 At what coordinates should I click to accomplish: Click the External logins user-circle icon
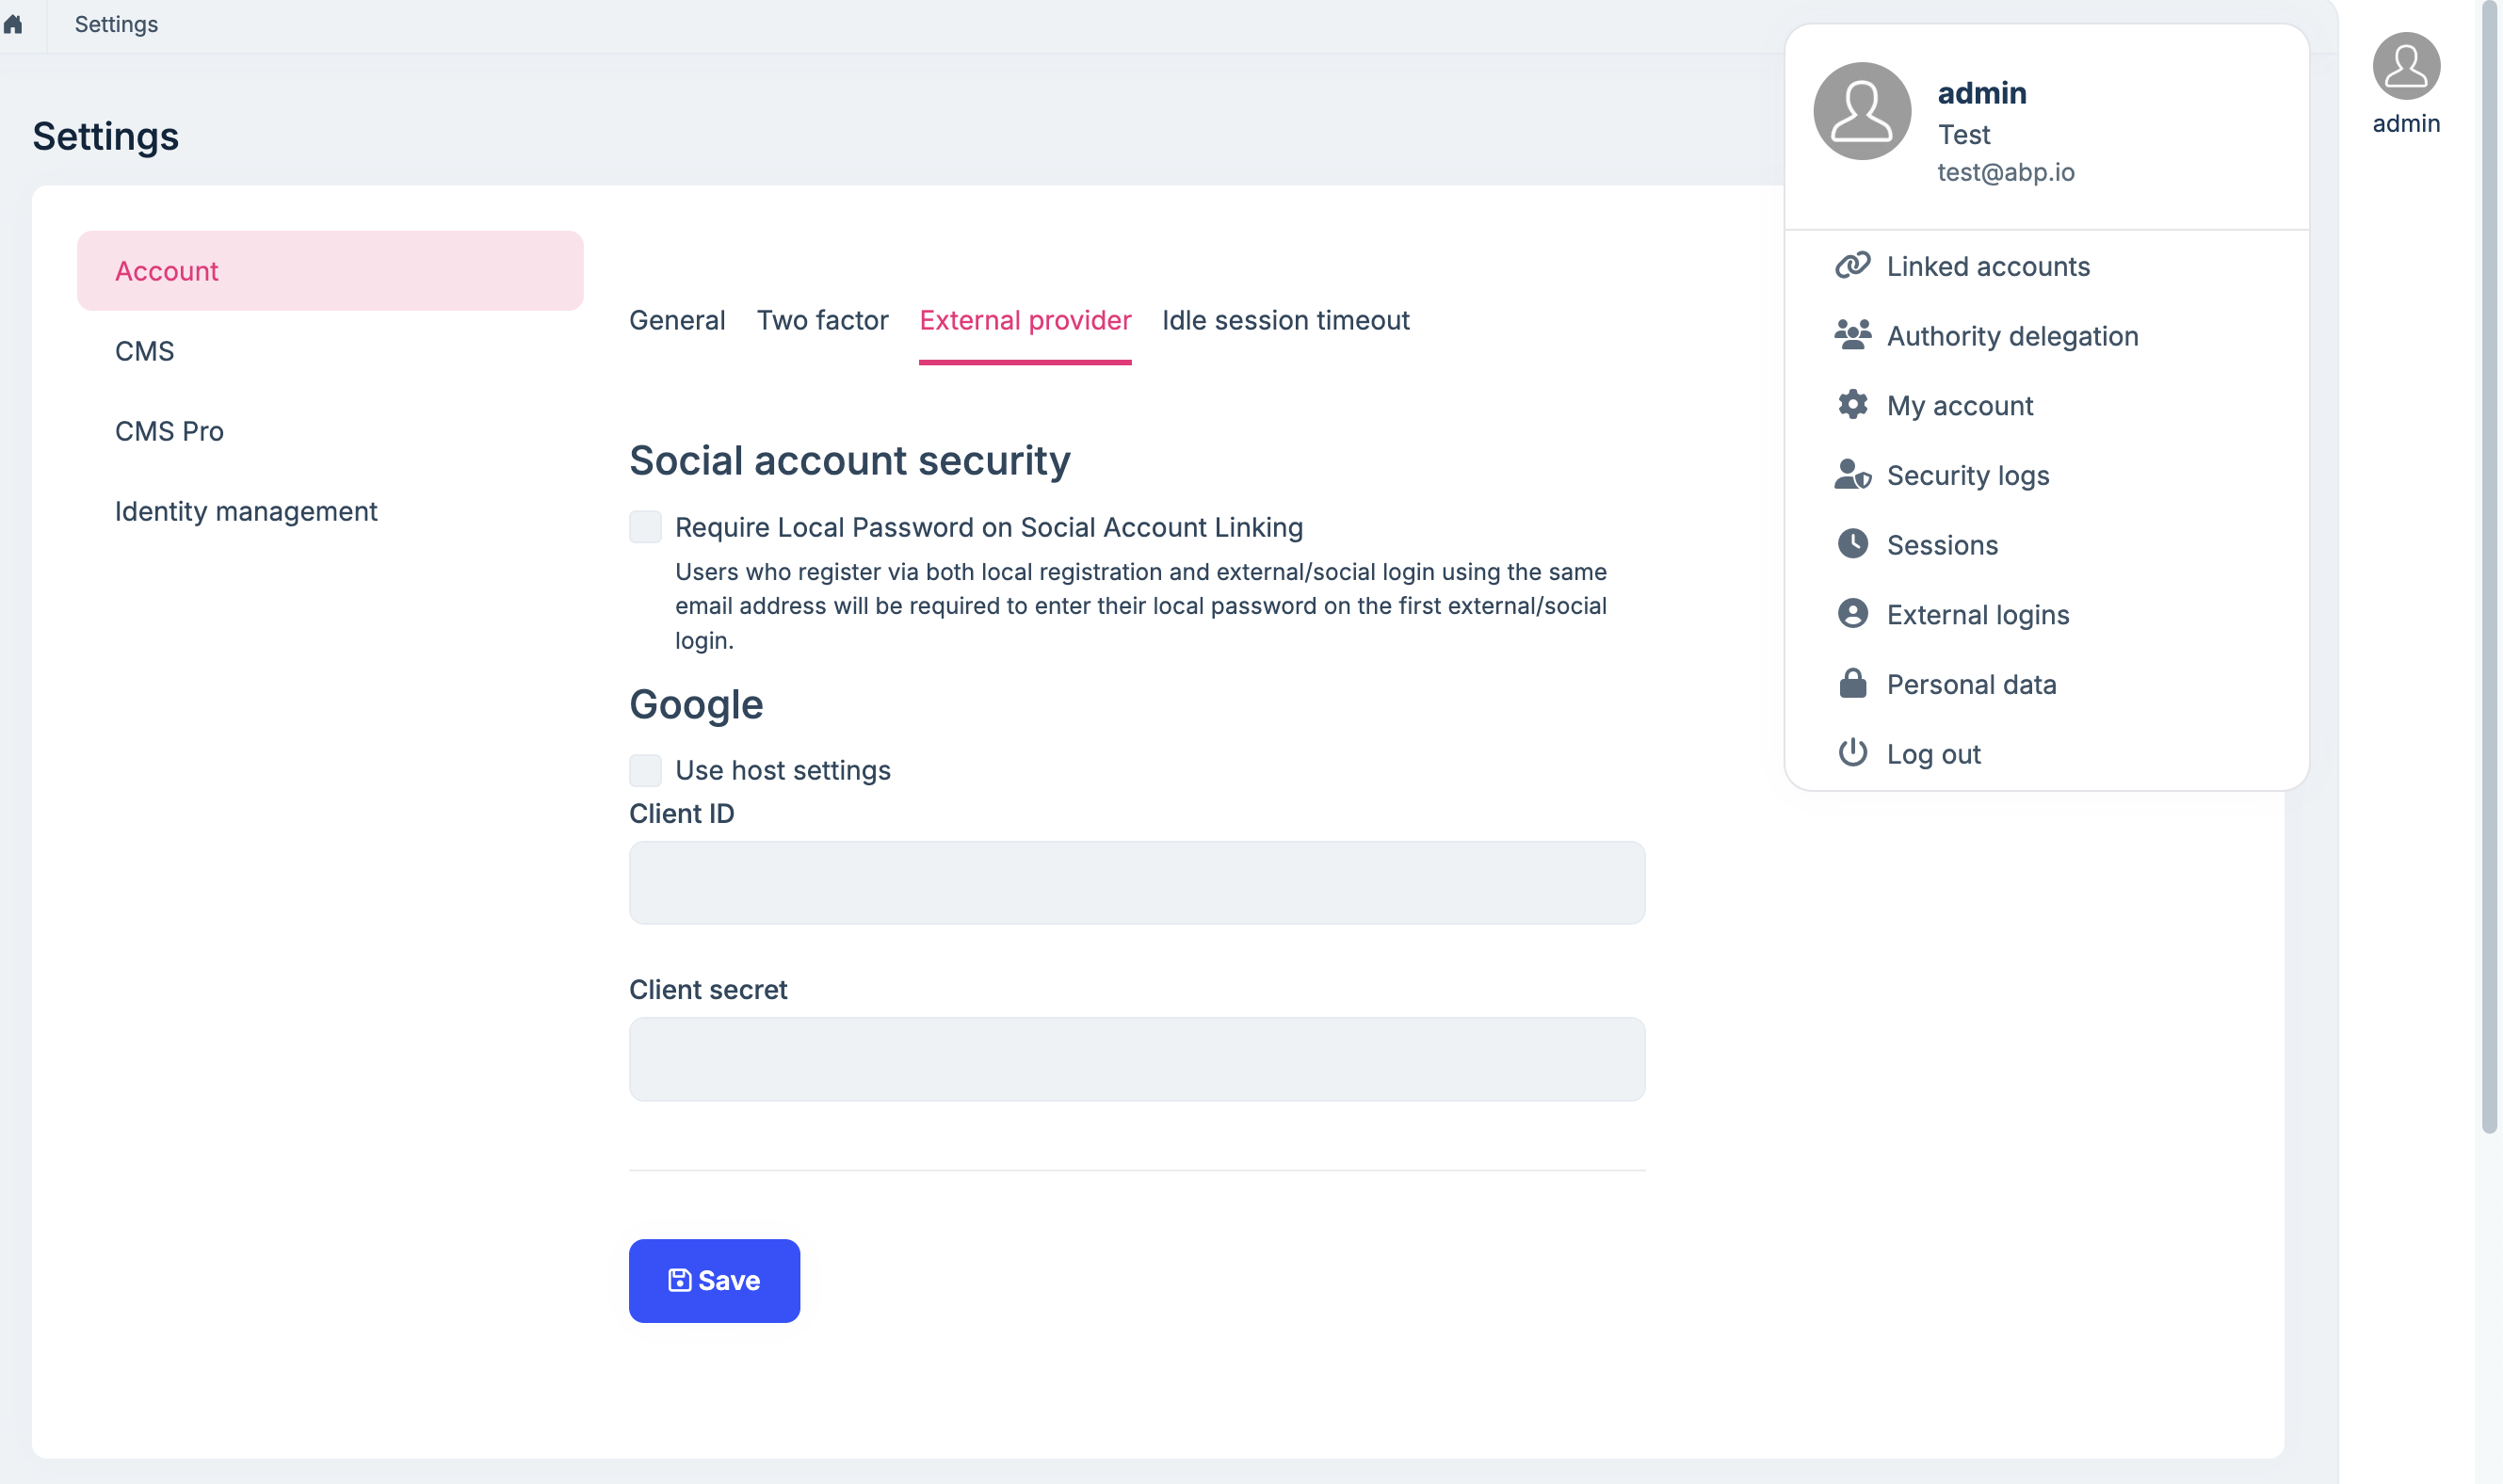pyautogui.click(x=1852, y=614)
